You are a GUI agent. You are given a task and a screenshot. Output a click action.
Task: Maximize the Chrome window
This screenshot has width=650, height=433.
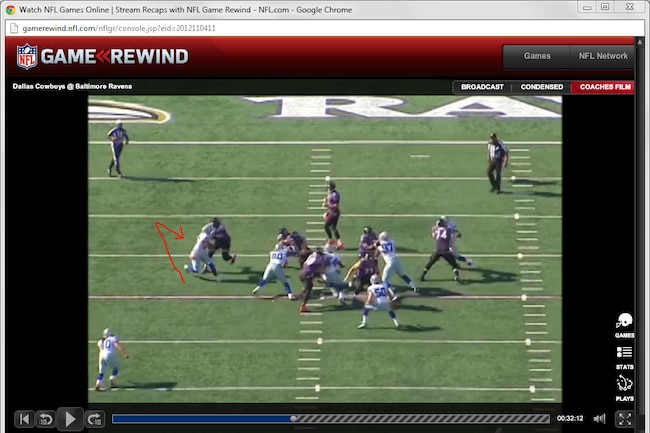(x=605, y=7)
